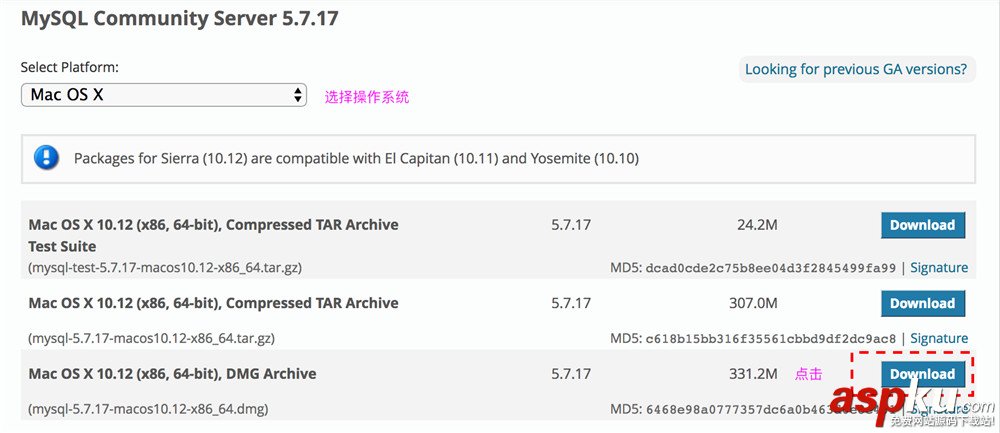The width and height of the screenshot is (1000, 433).
Task: Click the mysql-5.7.17-macos10.12-x86_64.dmg filename
Action: point(148,409)
